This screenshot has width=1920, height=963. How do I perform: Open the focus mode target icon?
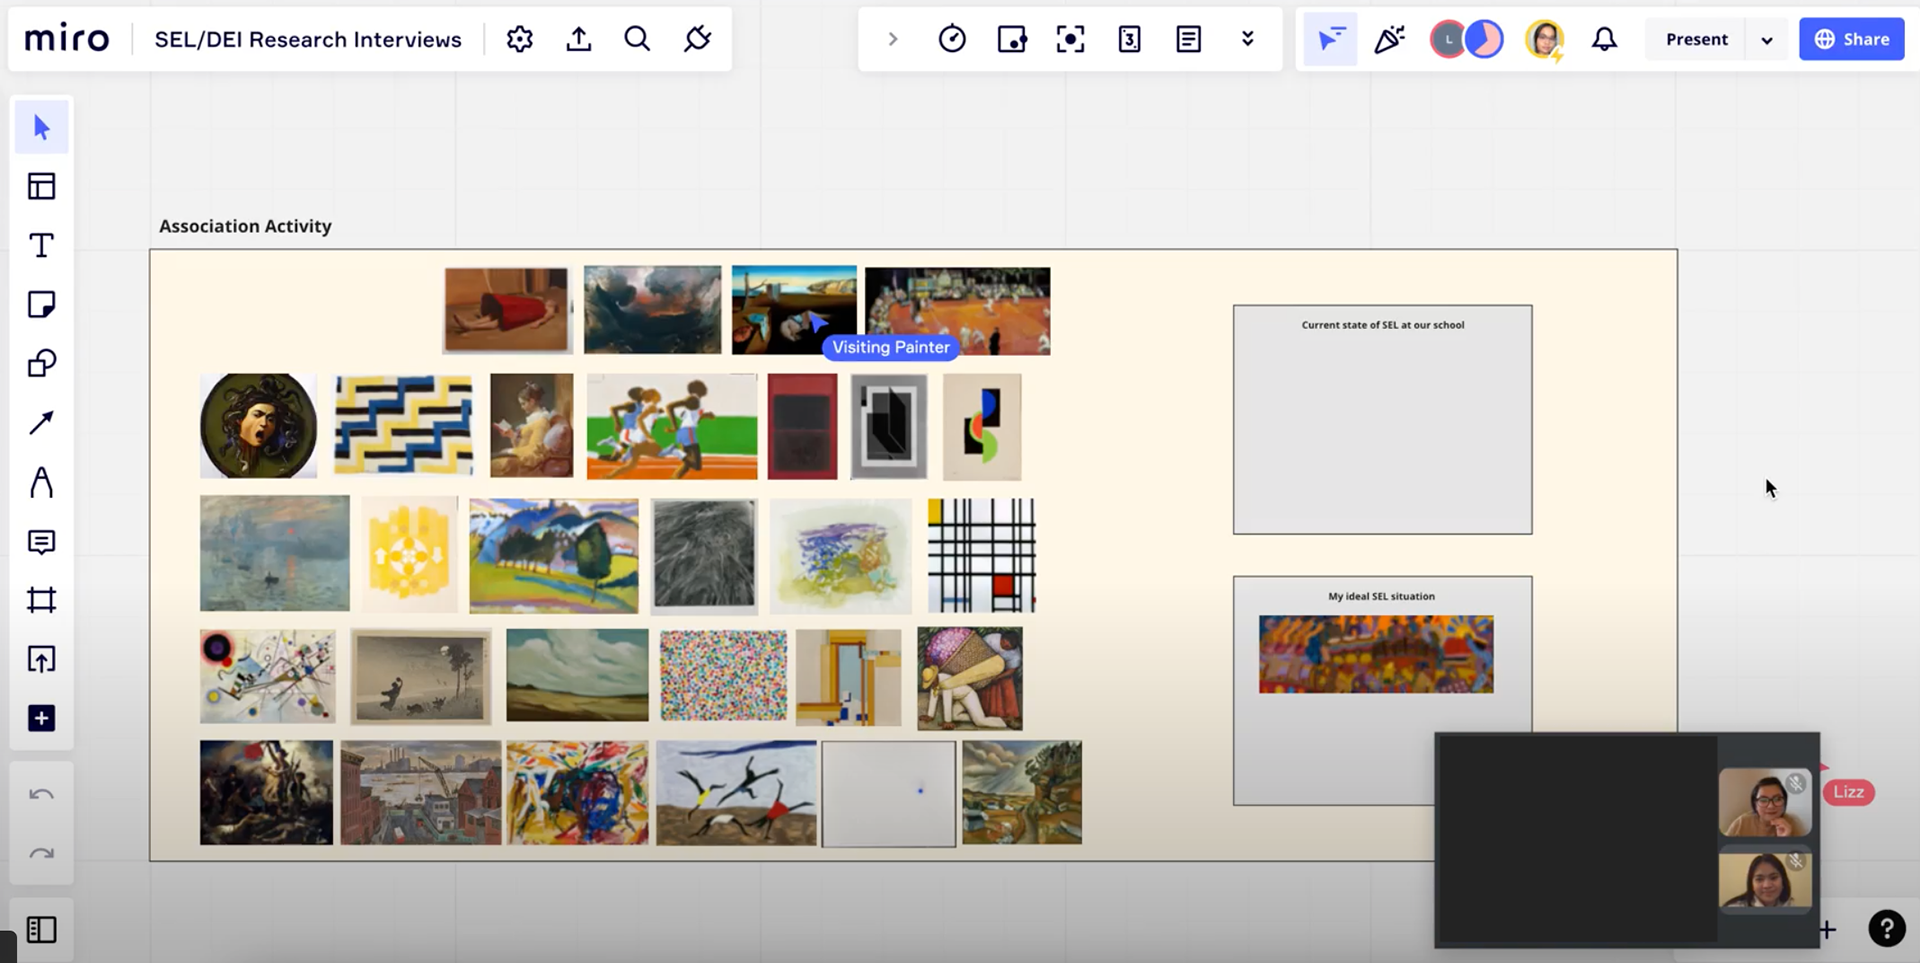pos(1071,39)
